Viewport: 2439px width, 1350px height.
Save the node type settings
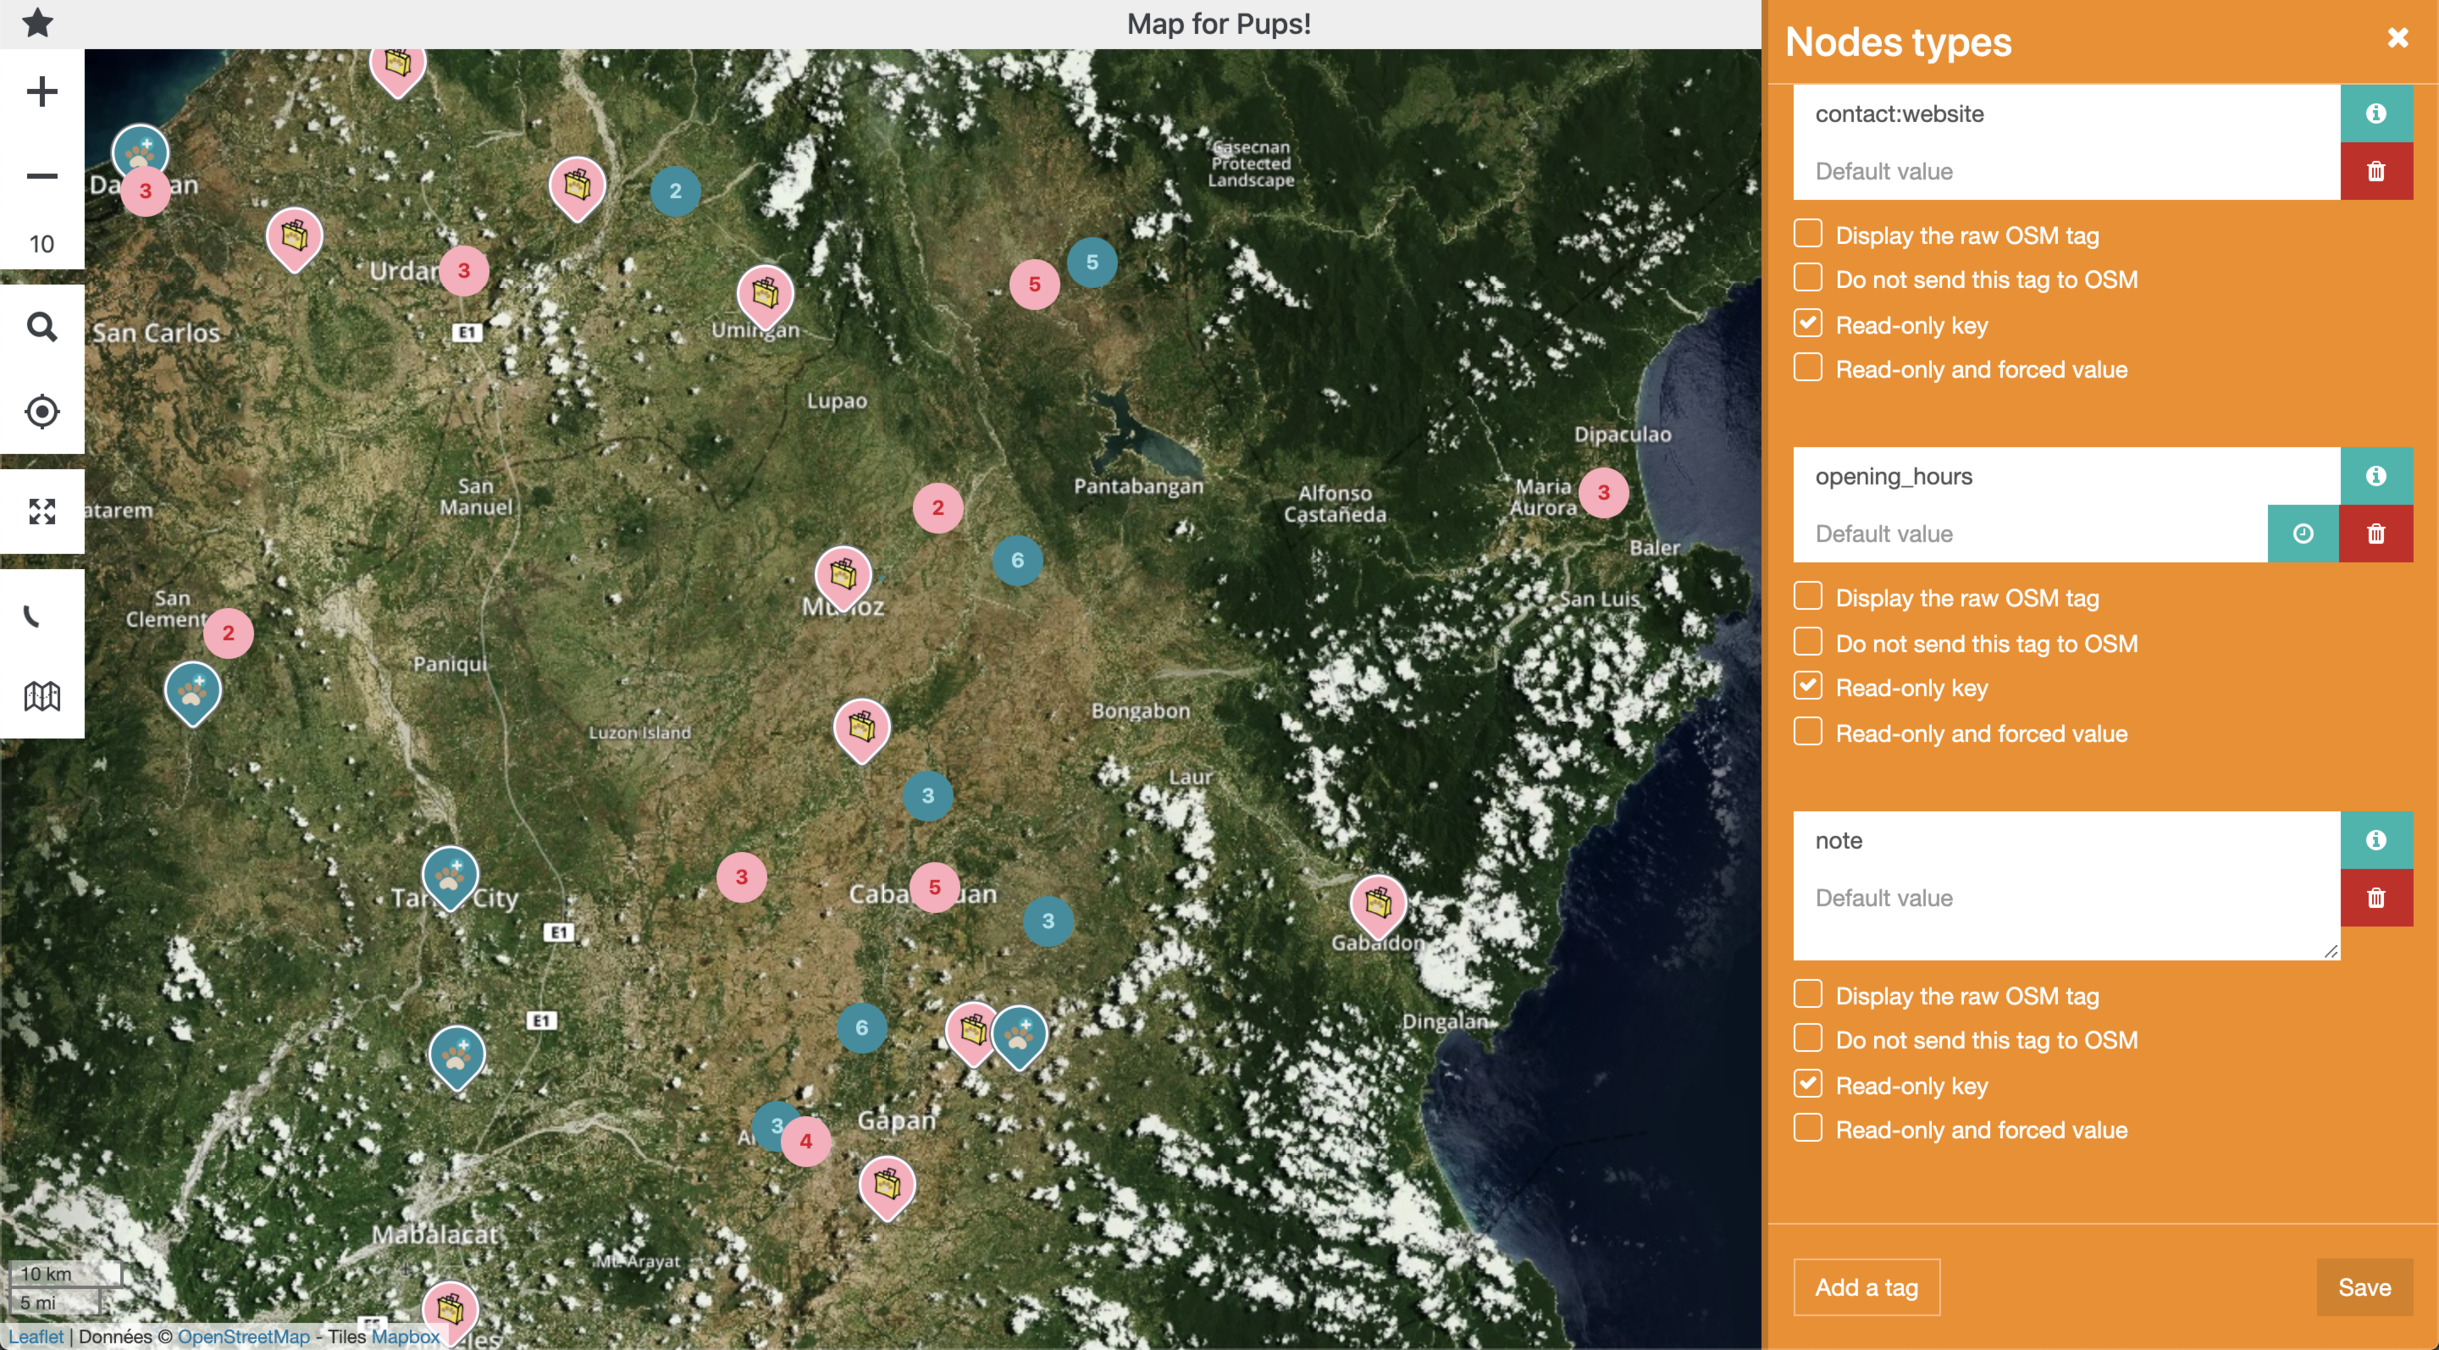pyautogui.click(x=2363, y=1287)
